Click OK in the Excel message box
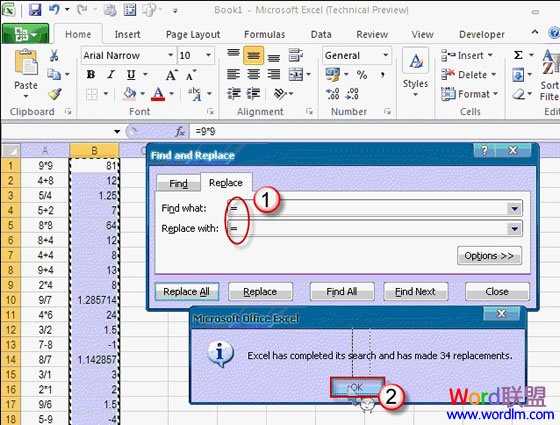The height and width of the screenshot is (425, 560). [357, 387]
